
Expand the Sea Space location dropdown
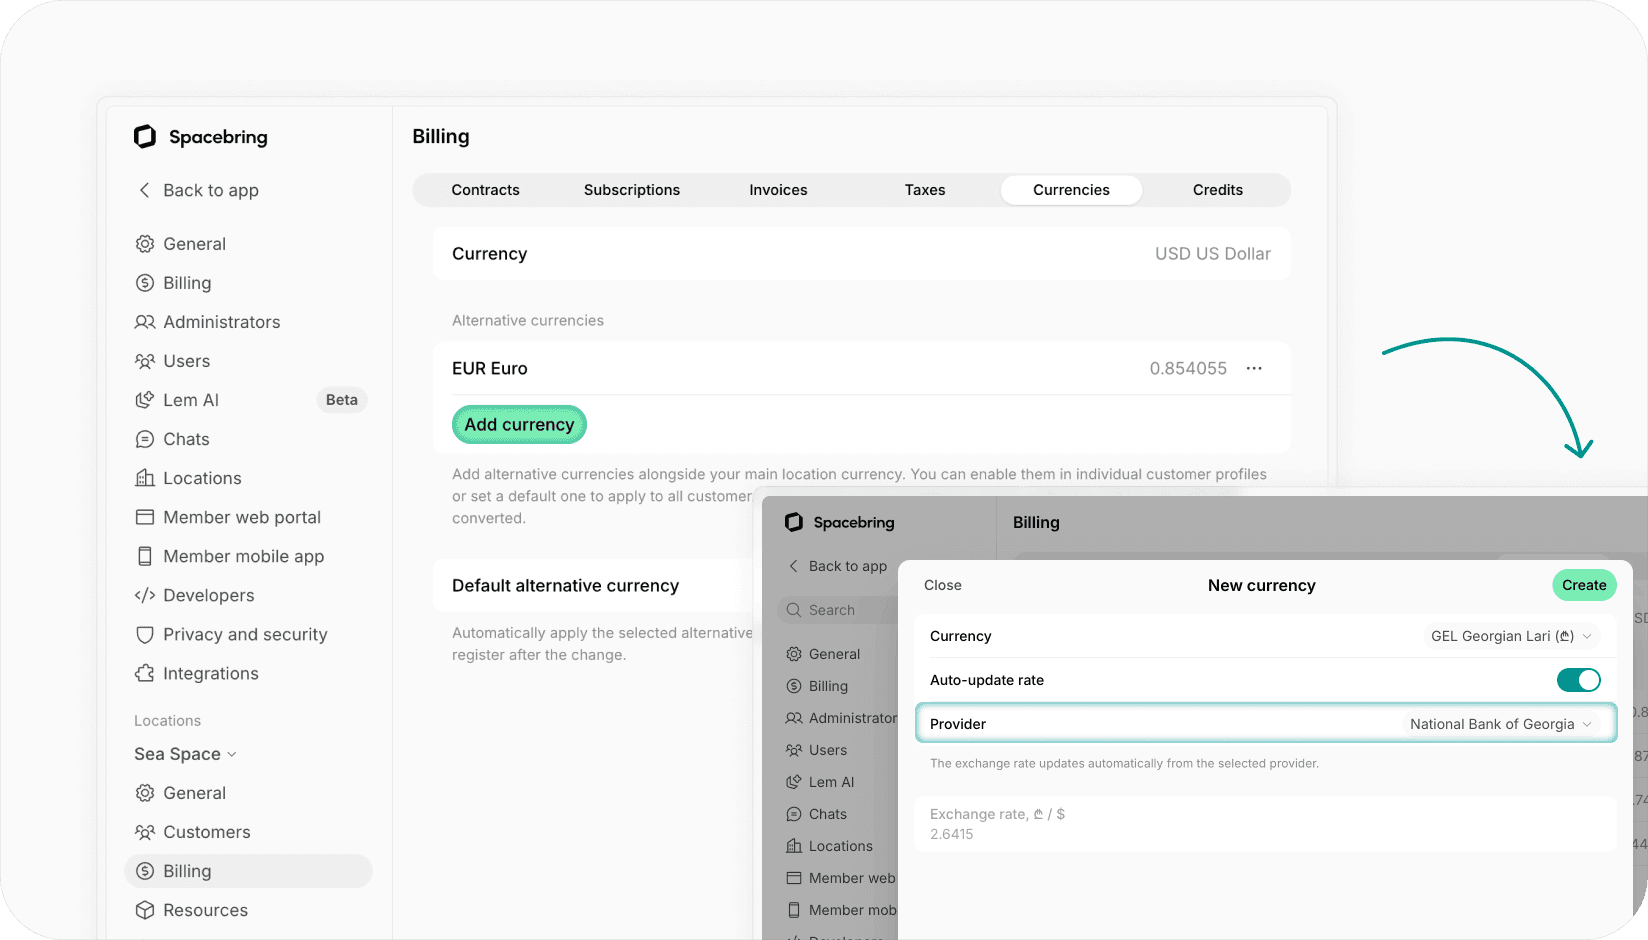tap(185, 754)
